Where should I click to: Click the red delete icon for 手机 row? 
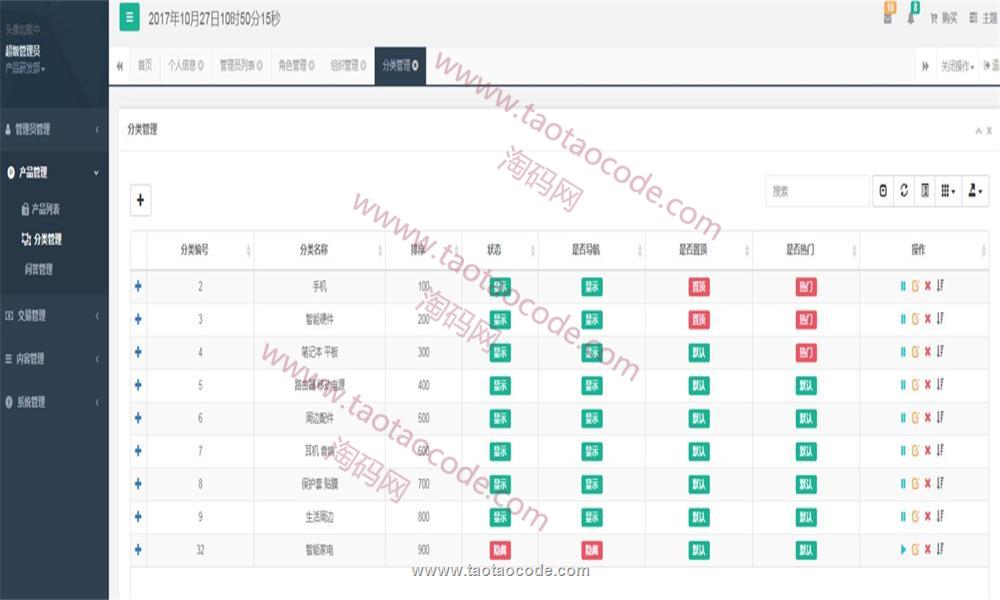pos(927,287)
